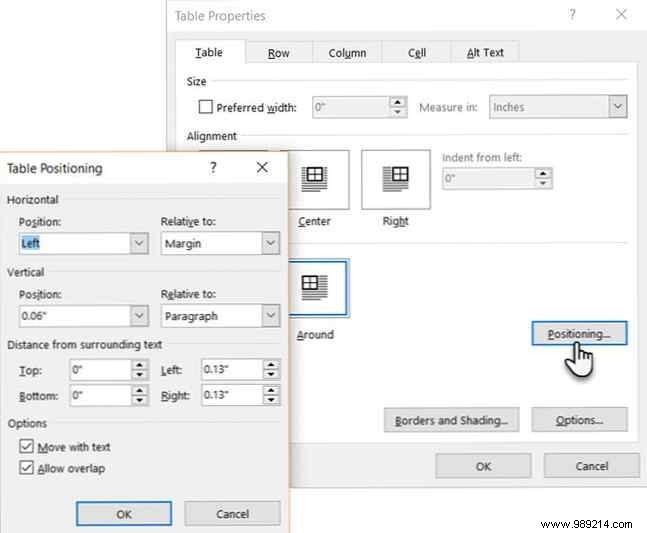647x533 pixels.
Task: Expand Vertical Position dropdown
Action: click(139, 316)
